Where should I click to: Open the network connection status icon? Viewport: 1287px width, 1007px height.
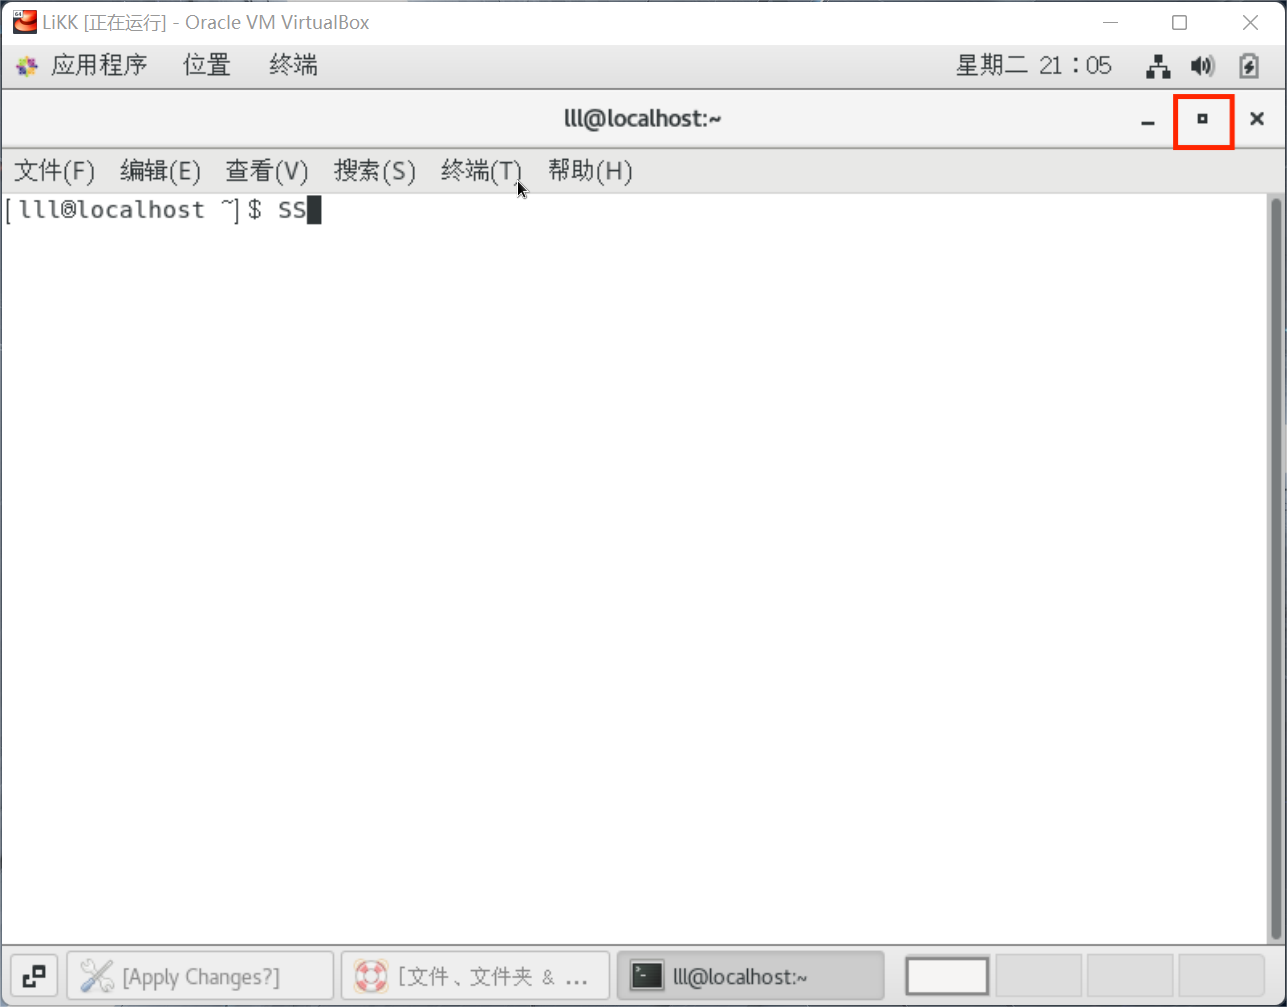1158,67
